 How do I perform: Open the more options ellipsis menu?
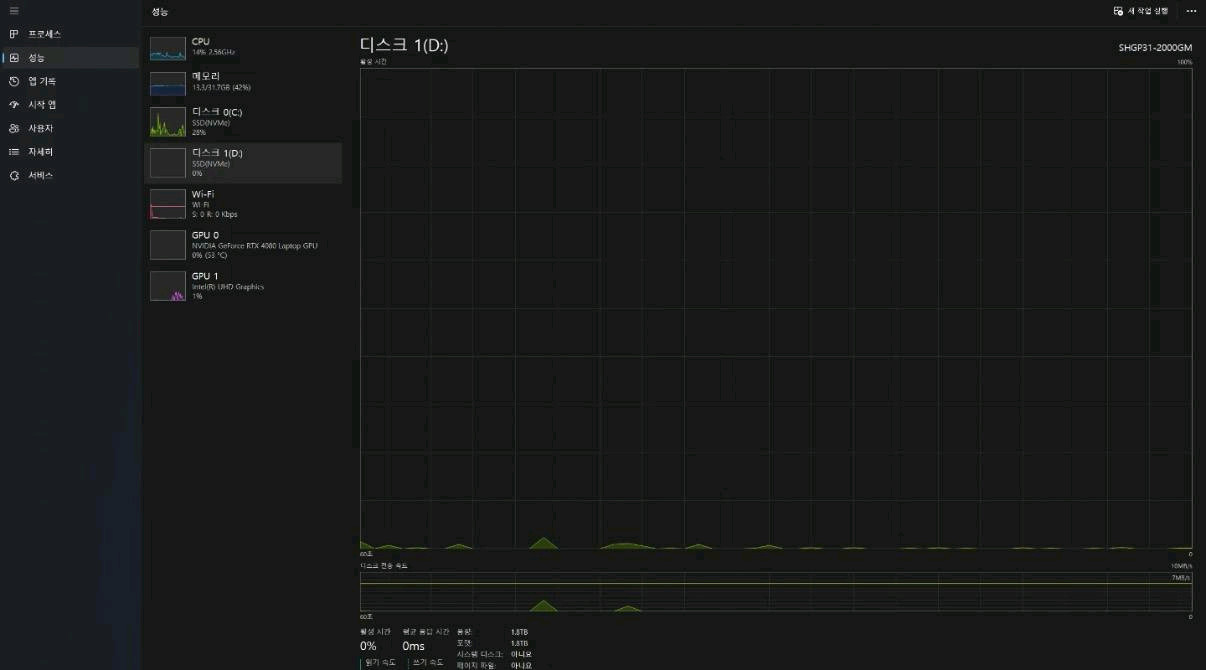1191,10
